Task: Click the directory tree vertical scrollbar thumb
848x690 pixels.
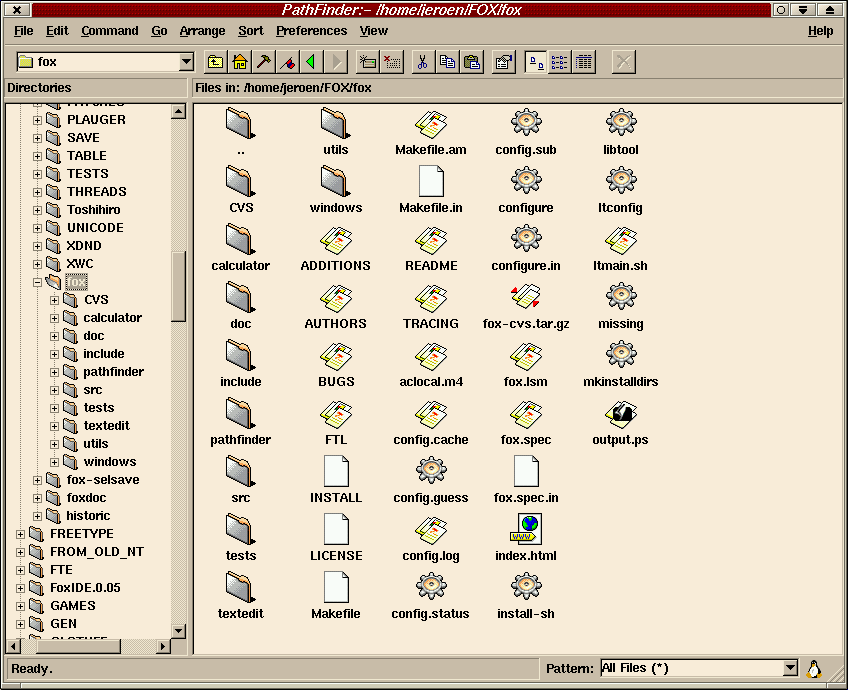Action: (178, 287)
